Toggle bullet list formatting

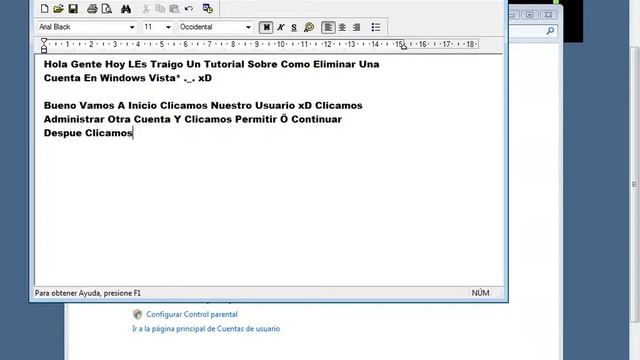click(376, 27)
